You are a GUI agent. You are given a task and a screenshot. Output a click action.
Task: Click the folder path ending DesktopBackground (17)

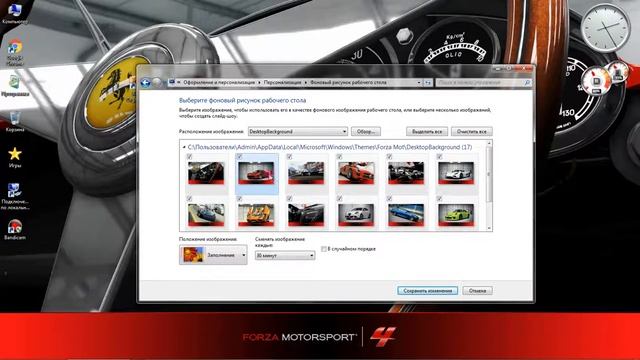click(330, 147)
